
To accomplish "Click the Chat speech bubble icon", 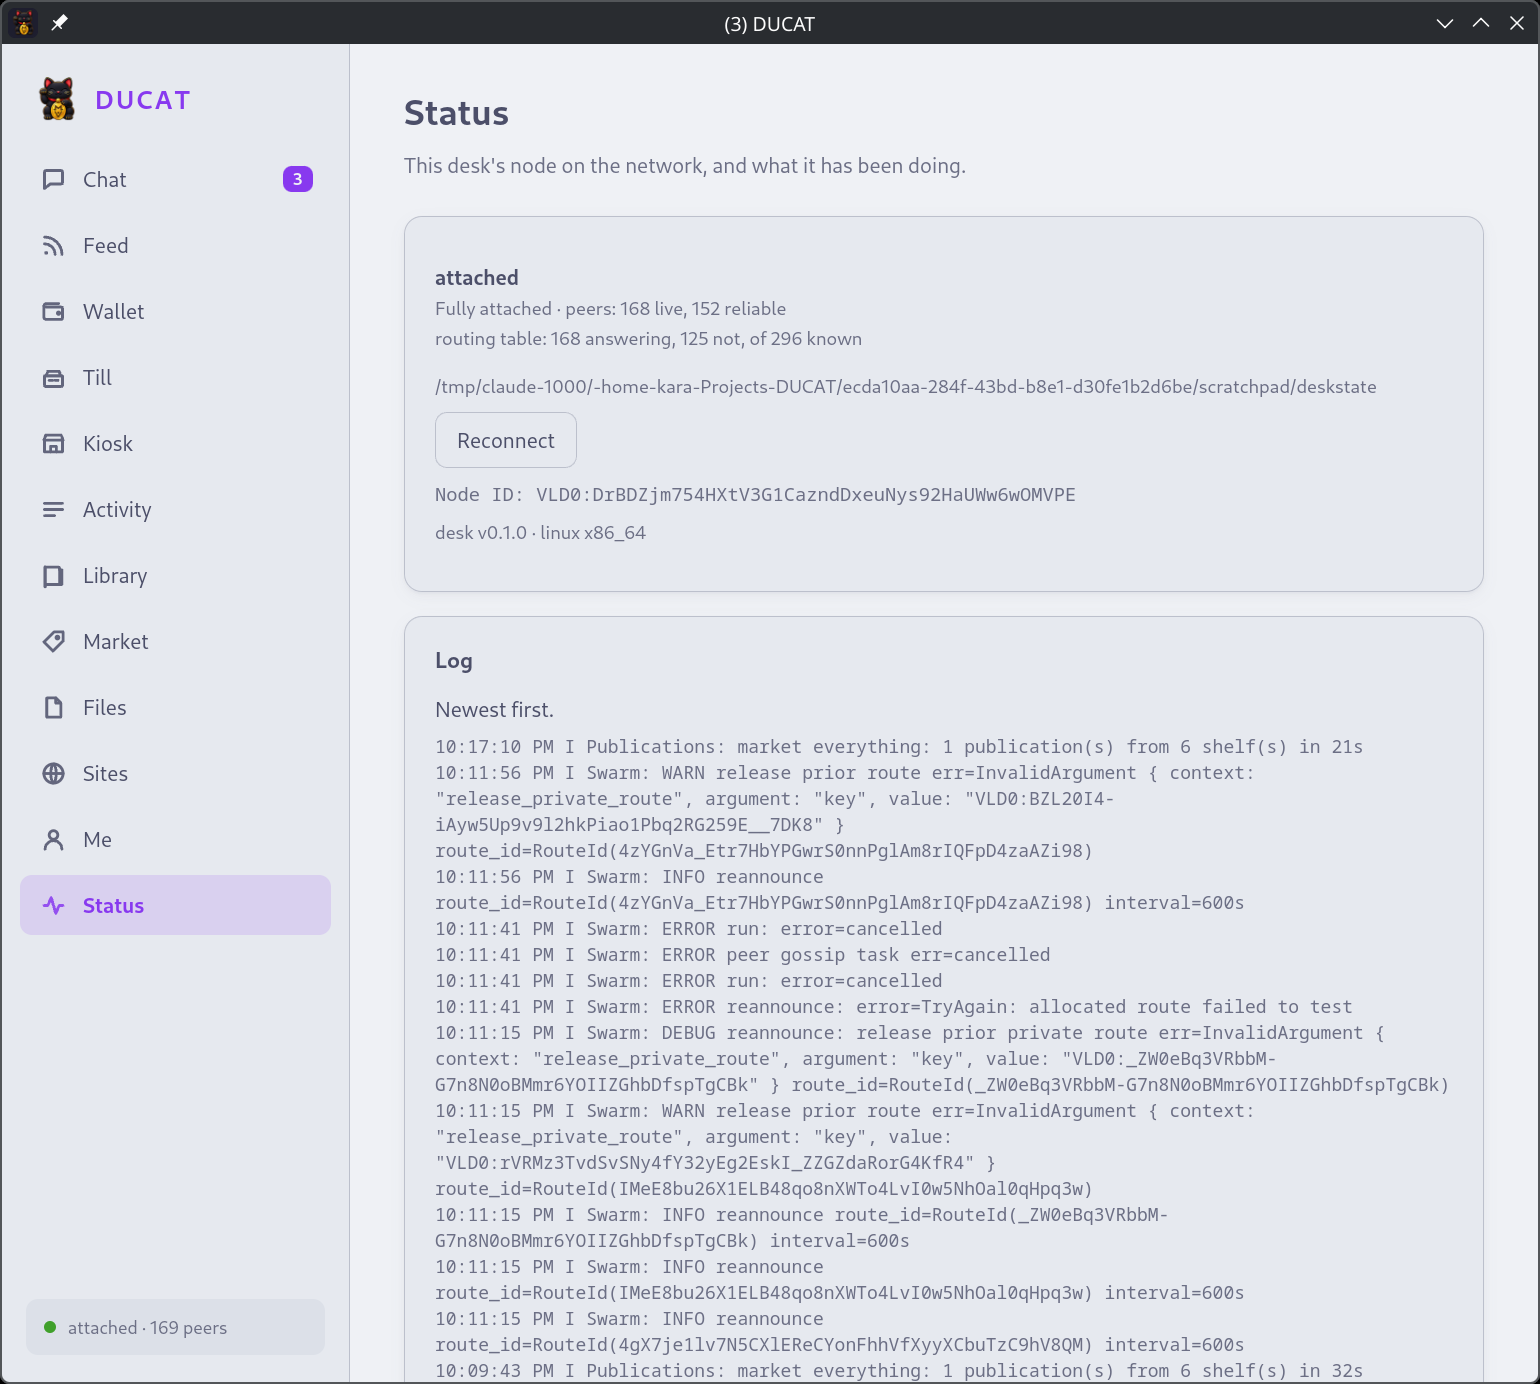I will pos(54,180).
